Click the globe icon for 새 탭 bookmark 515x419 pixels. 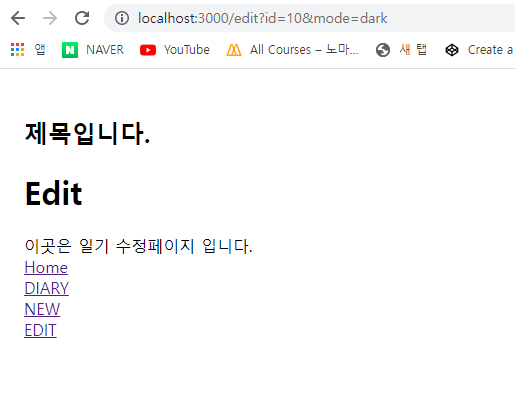pos(383,50)
